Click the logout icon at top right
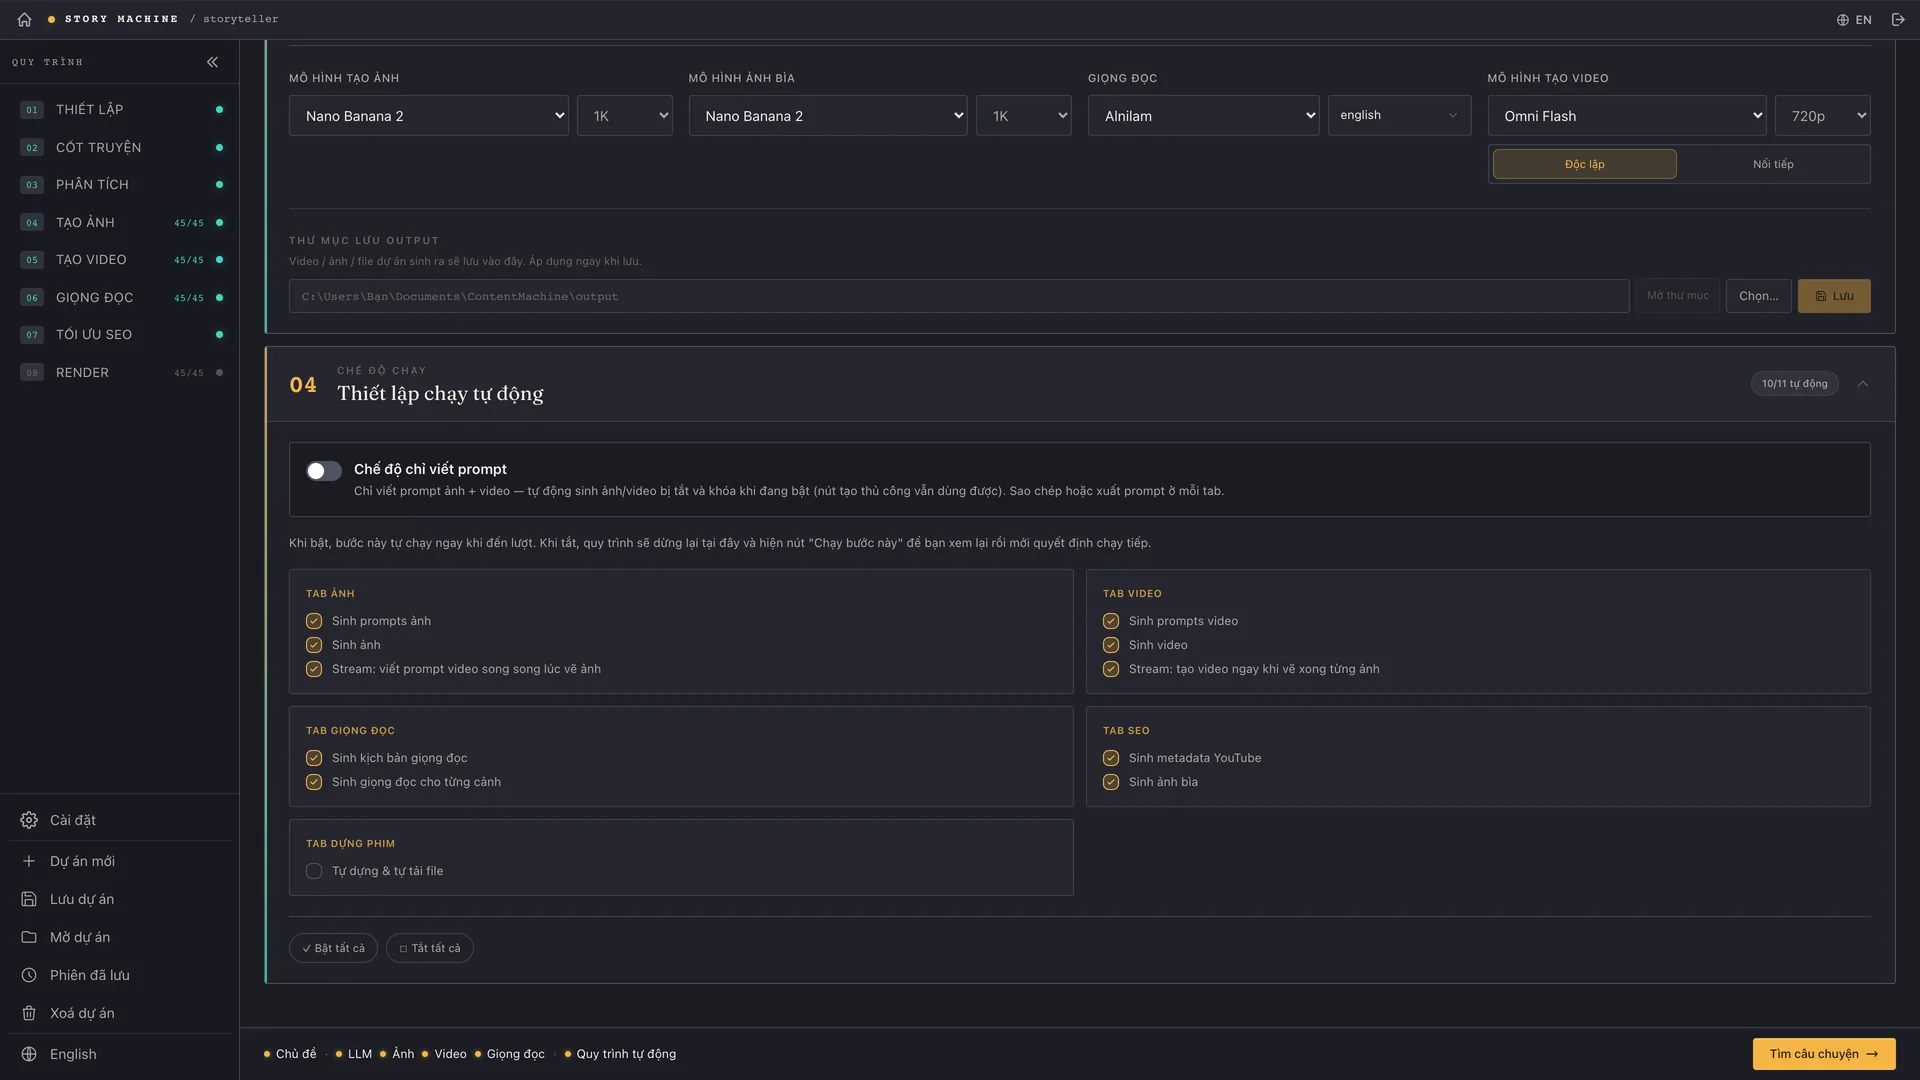This screenshot has height=1080, width=1920. point(1898,19)
